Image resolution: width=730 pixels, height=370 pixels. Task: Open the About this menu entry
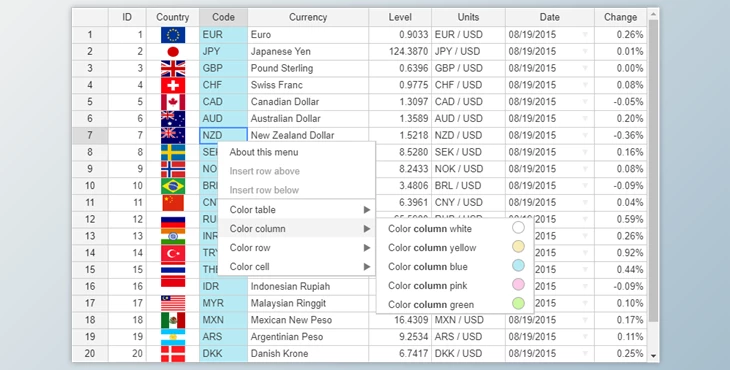coord(297,152)
